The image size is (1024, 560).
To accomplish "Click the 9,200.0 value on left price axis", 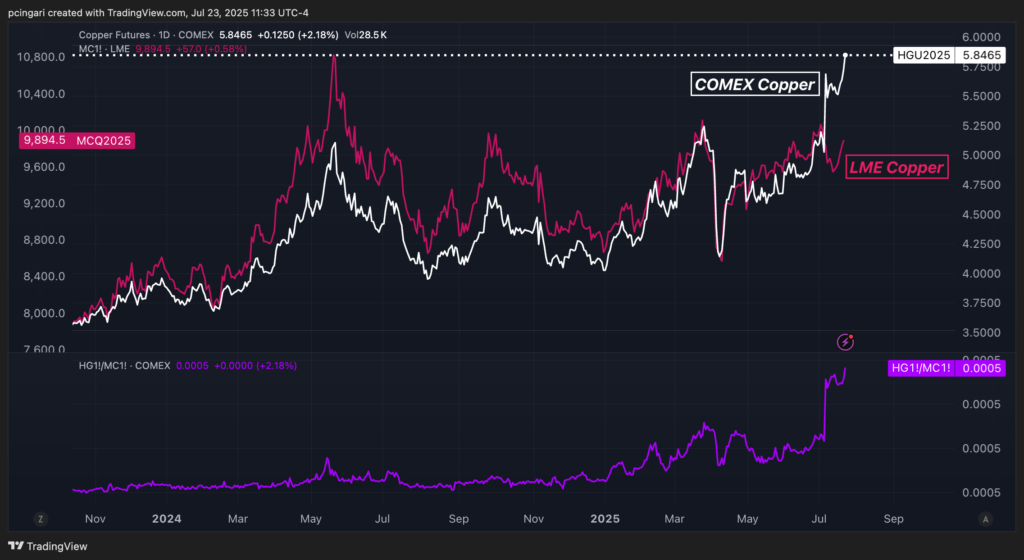I will [x=44, y=204].
